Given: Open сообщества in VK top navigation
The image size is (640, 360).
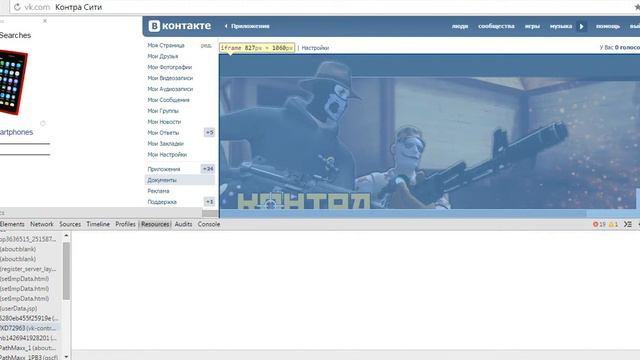Looking at the screenshot, I should point(496,26).
